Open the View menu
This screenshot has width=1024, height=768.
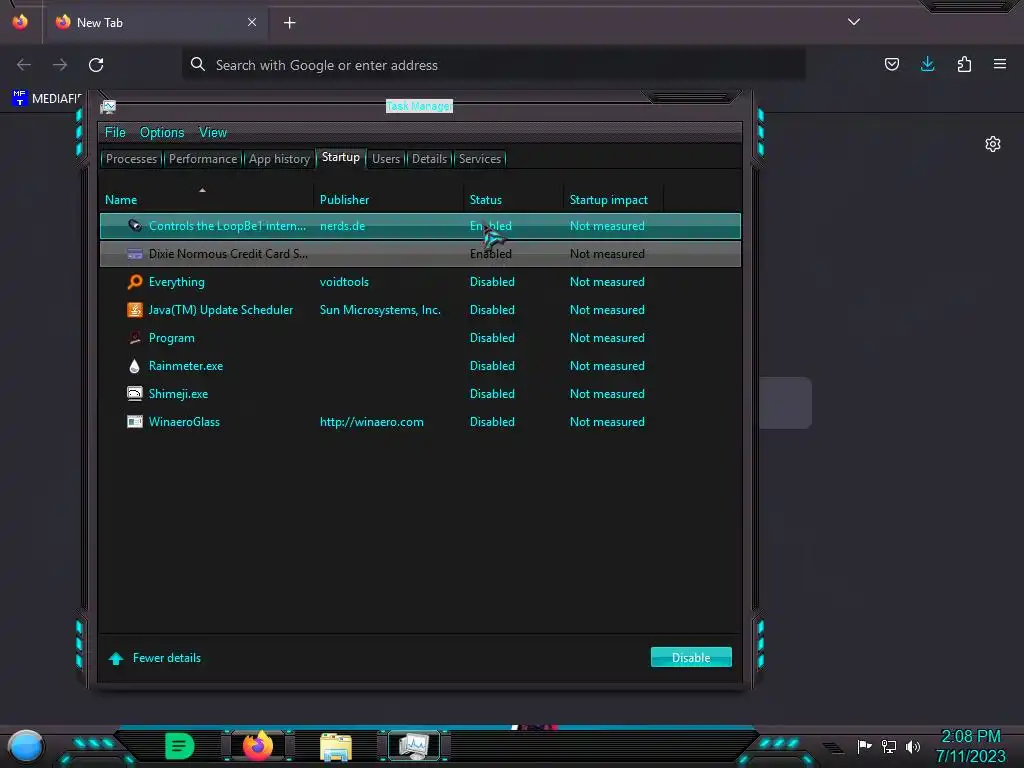click(x=213, y=132)
